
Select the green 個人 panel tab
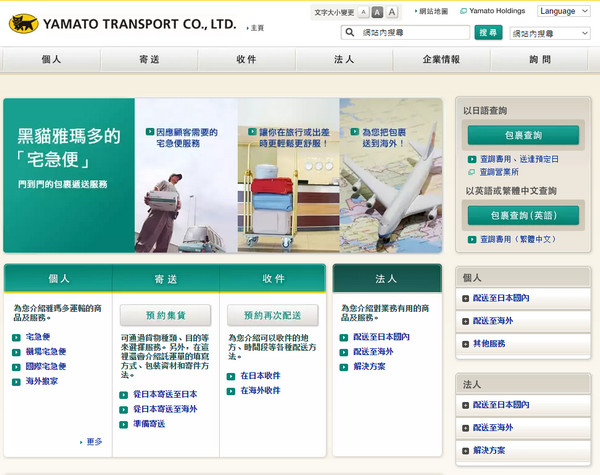pos(59,279)
